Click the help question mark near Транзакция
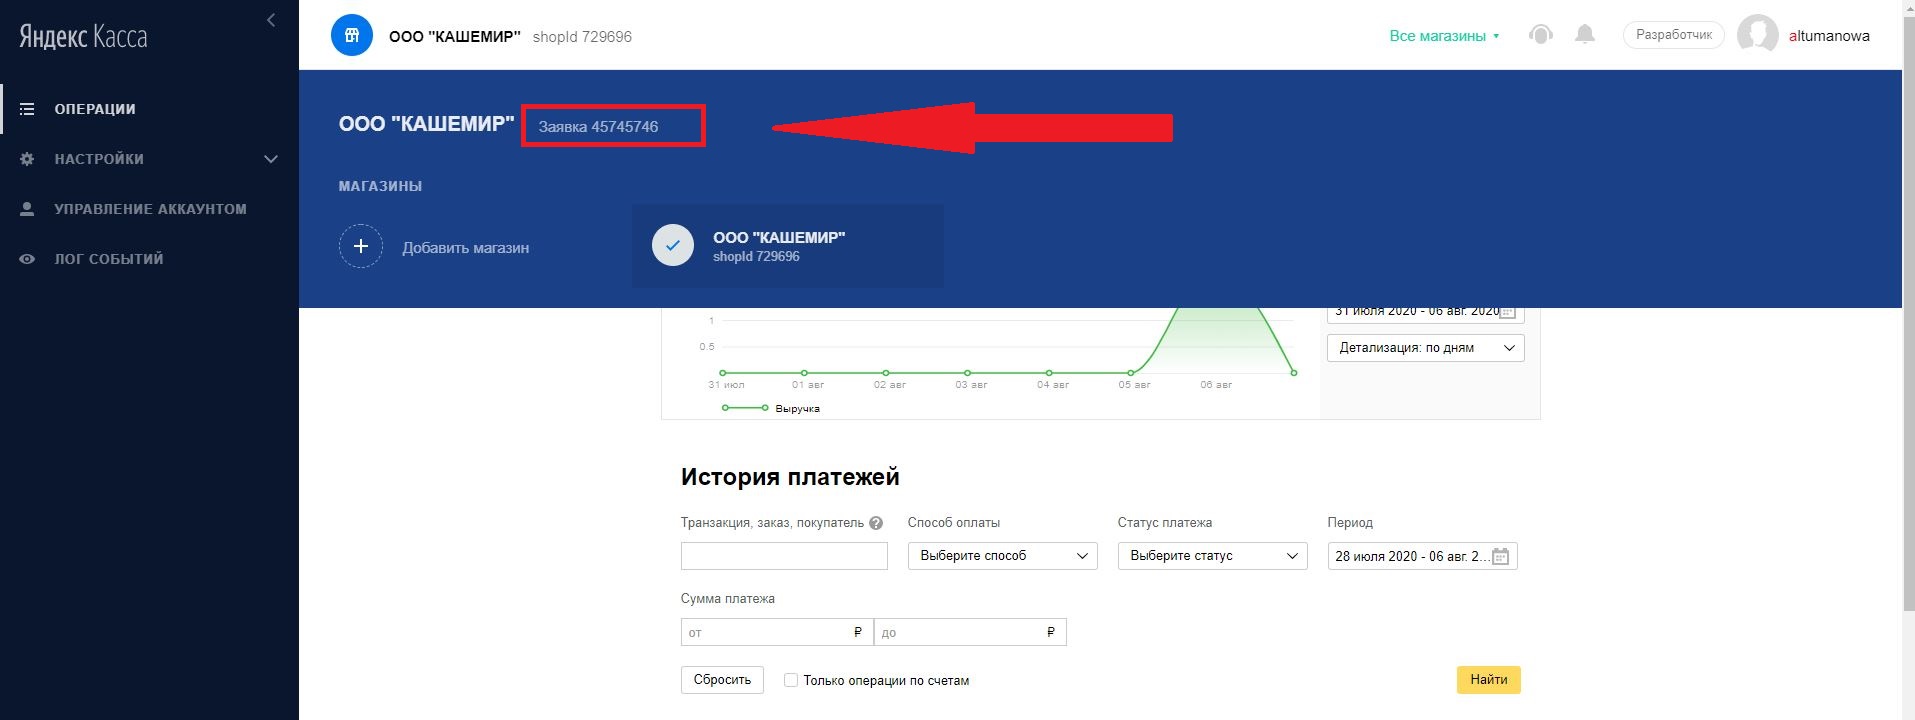Viewport: 1915px width, 720px height. point(876,523)
